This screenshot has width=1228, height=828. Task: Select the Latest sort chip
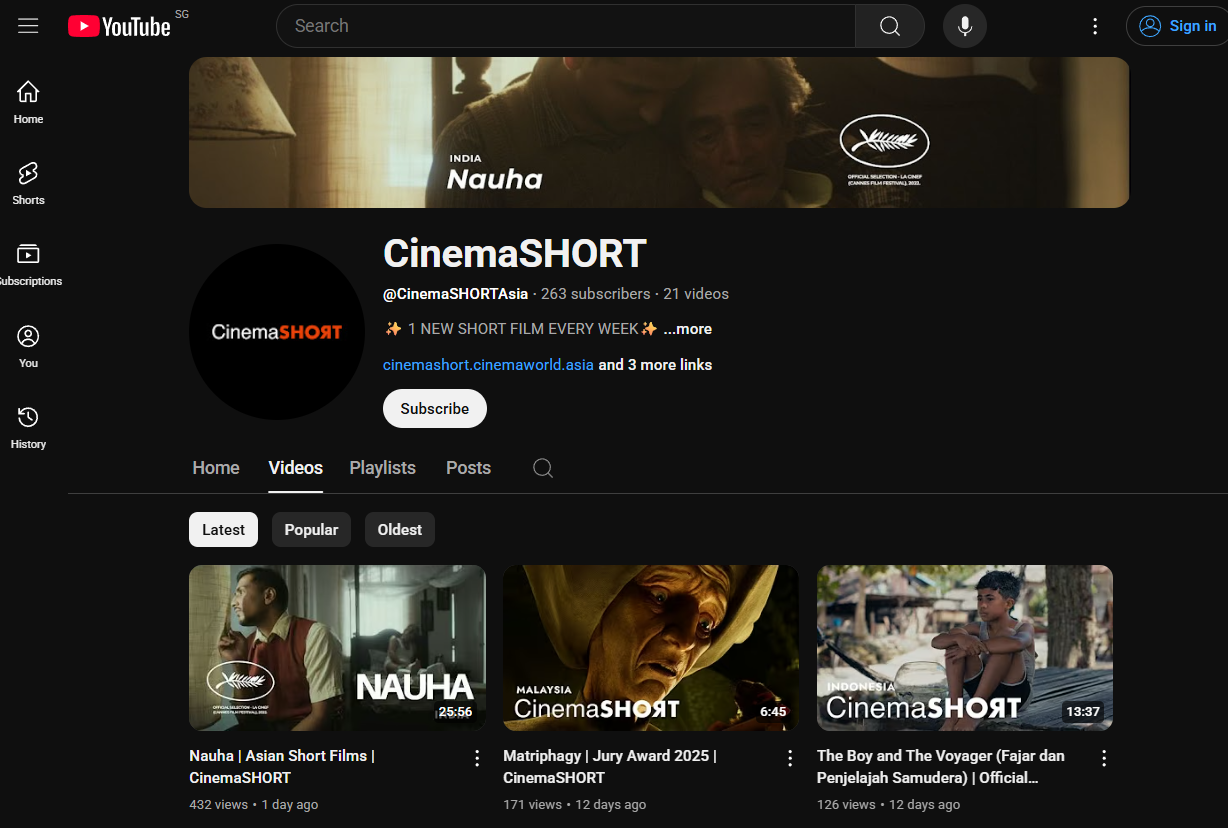tap(223, 530)
